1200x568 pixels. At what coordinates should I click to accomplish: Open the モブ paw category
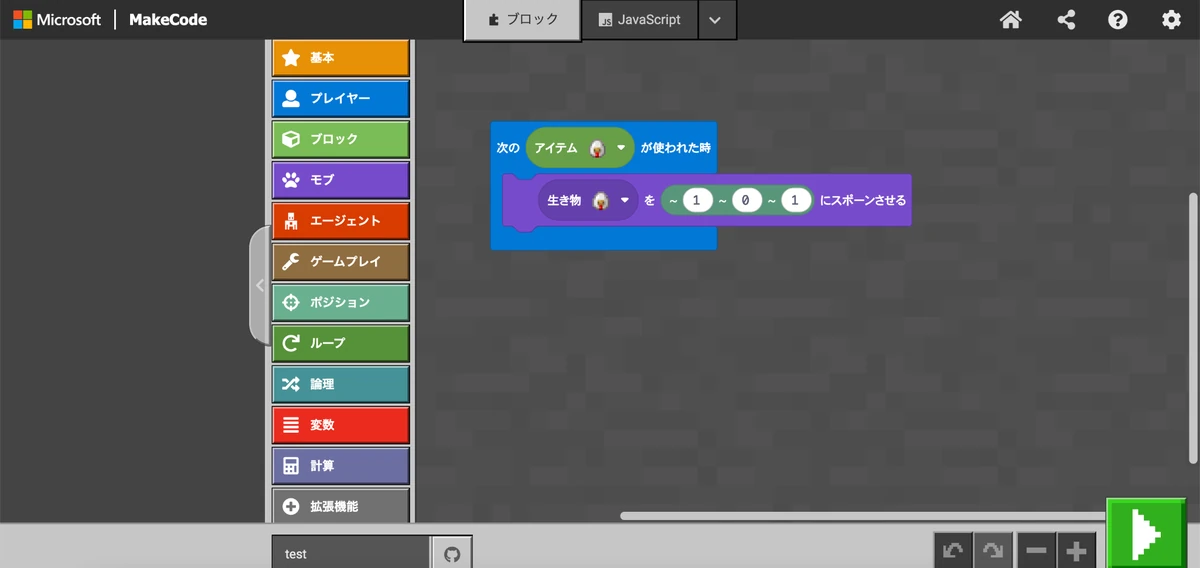(340, 180)
